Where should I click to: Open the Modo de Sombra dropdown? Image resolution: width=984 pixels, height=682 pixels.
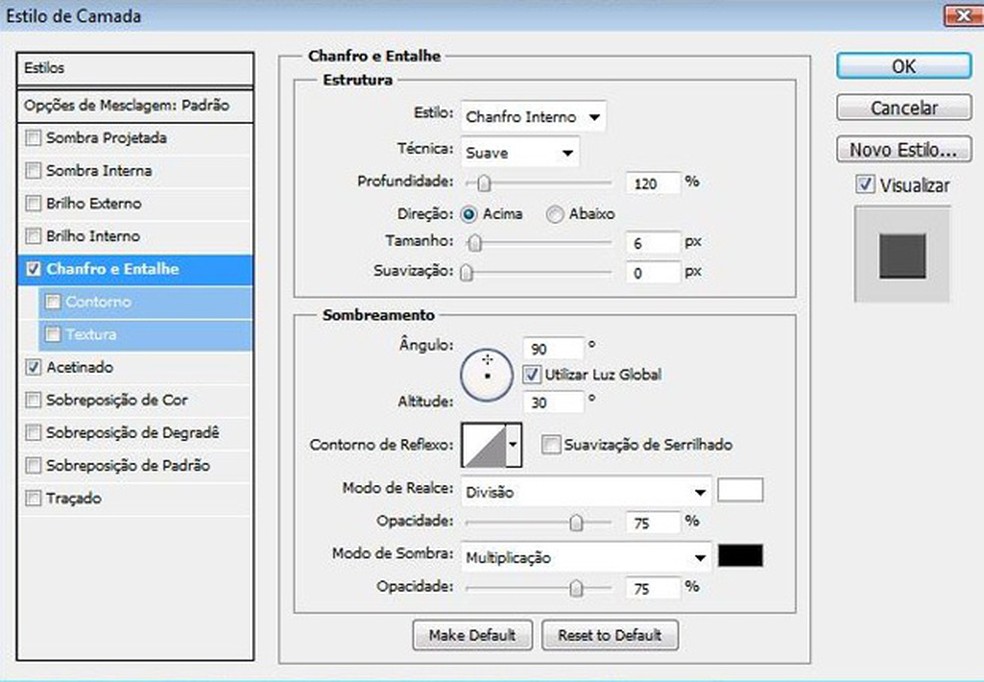(x=586, y=557)
